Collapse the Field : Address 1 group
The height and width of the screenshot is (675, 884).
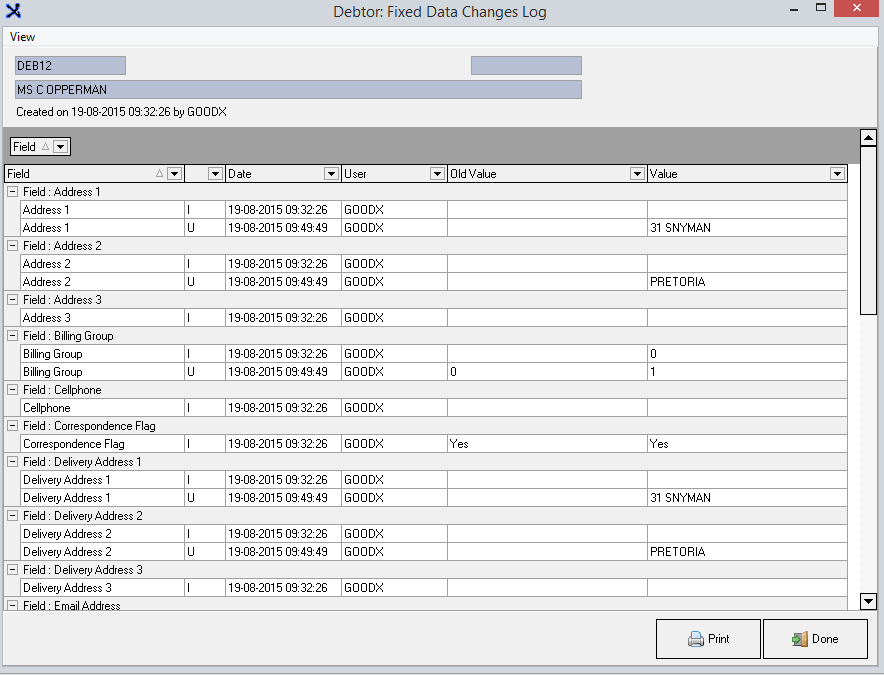12,192
